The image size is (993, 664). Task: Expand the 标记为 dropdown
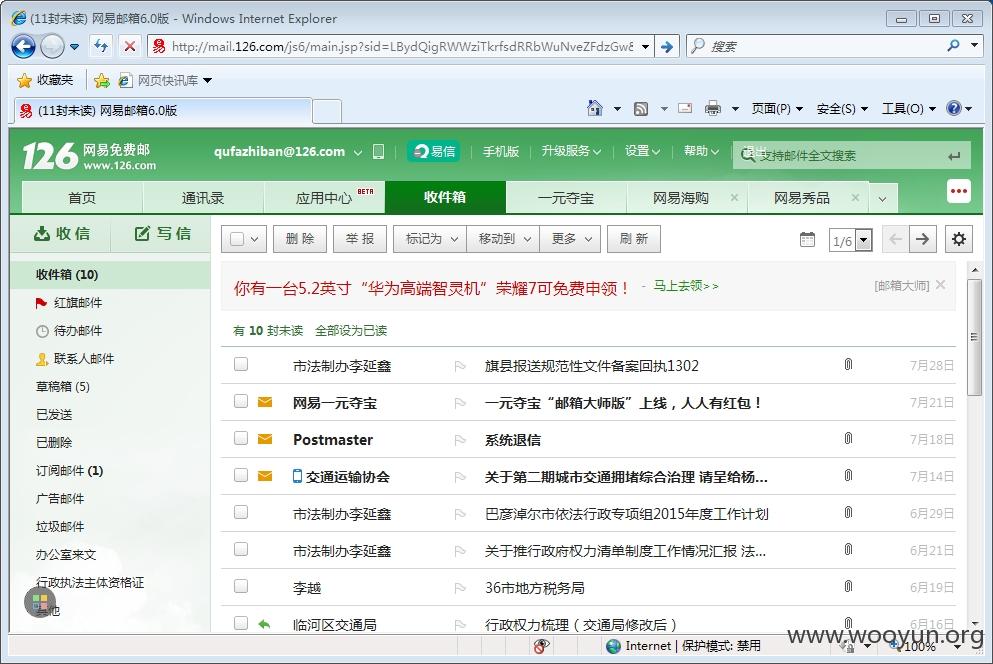[x=430, y=239]
